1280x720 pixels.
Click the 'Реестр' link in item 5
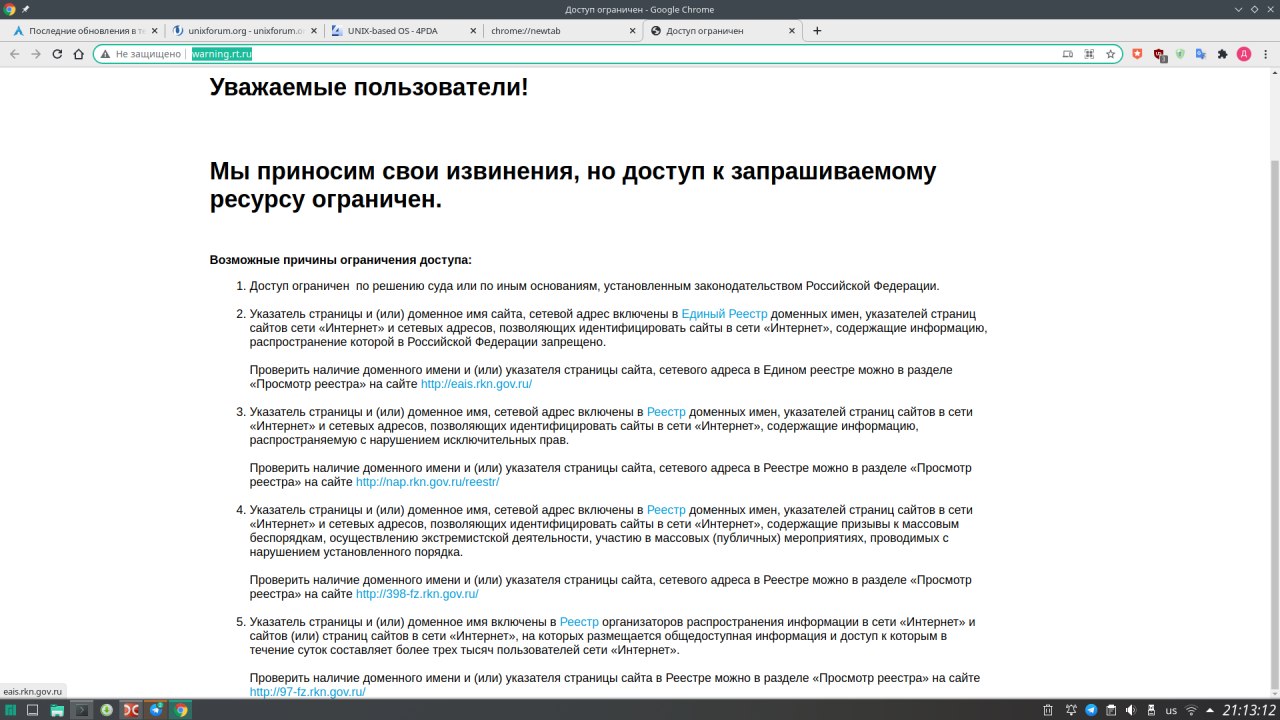point(579,622)
